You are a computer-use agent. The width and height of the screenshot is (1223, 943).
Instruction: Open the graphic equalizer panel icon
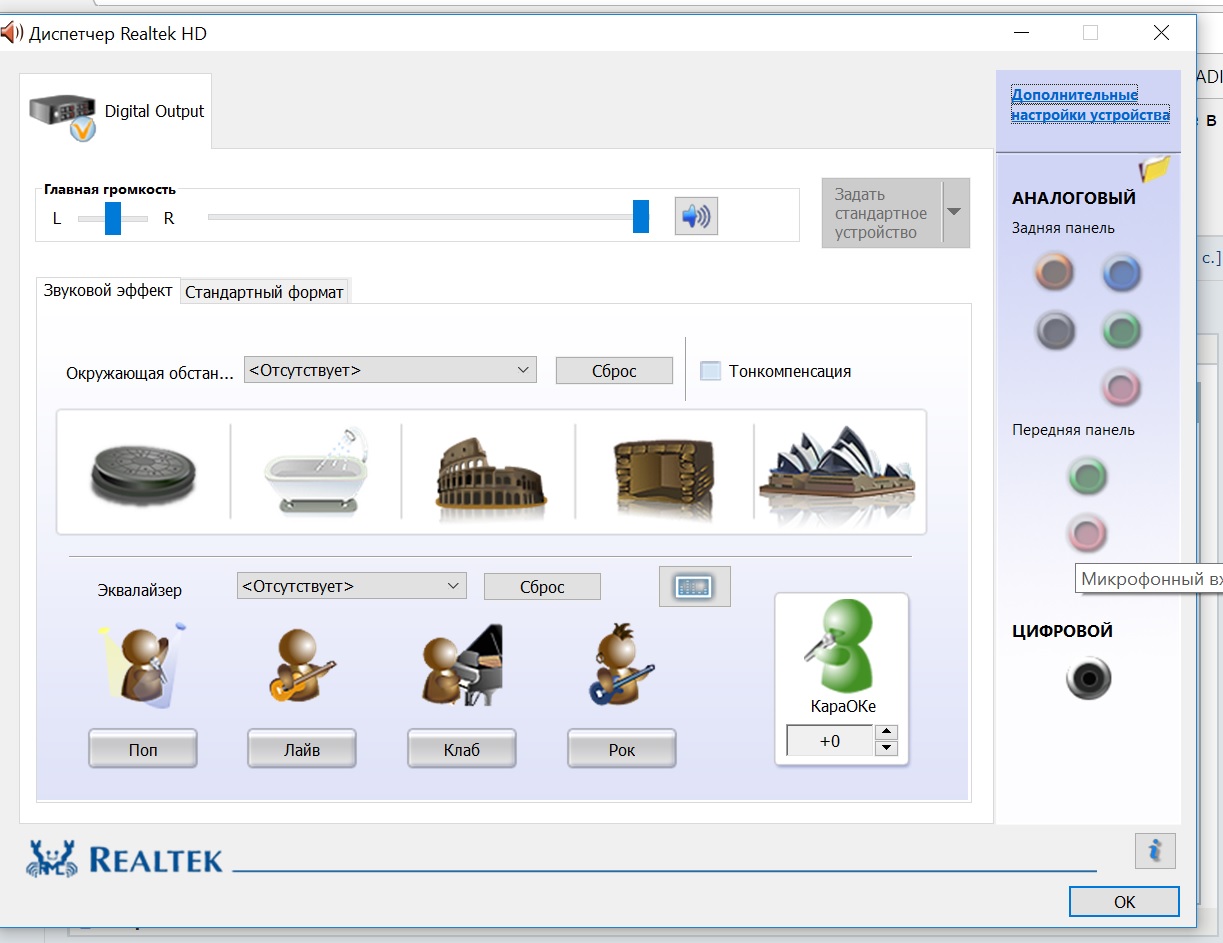point(694,587)
